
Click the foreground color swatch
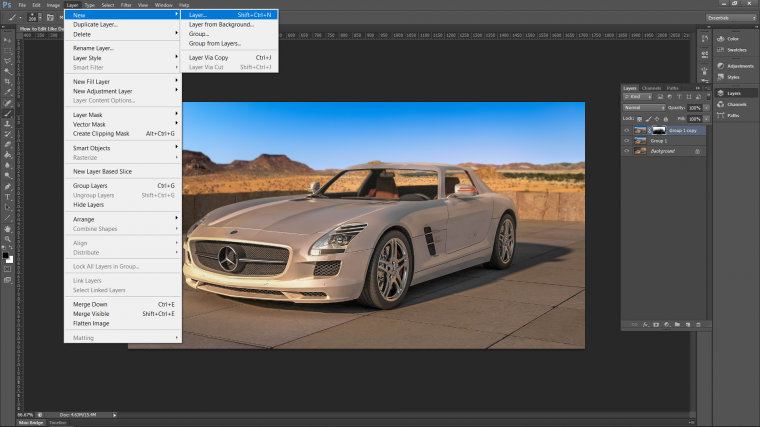(x=5, y=255)
